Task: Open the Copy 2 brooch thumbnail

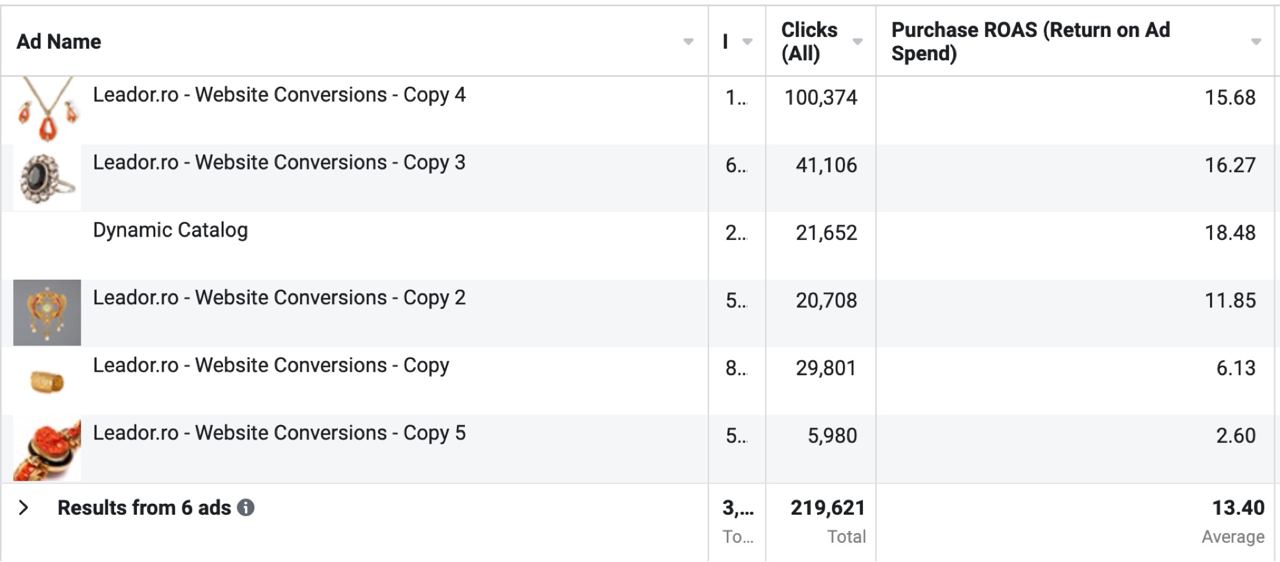Action: (x=47, y=313)
